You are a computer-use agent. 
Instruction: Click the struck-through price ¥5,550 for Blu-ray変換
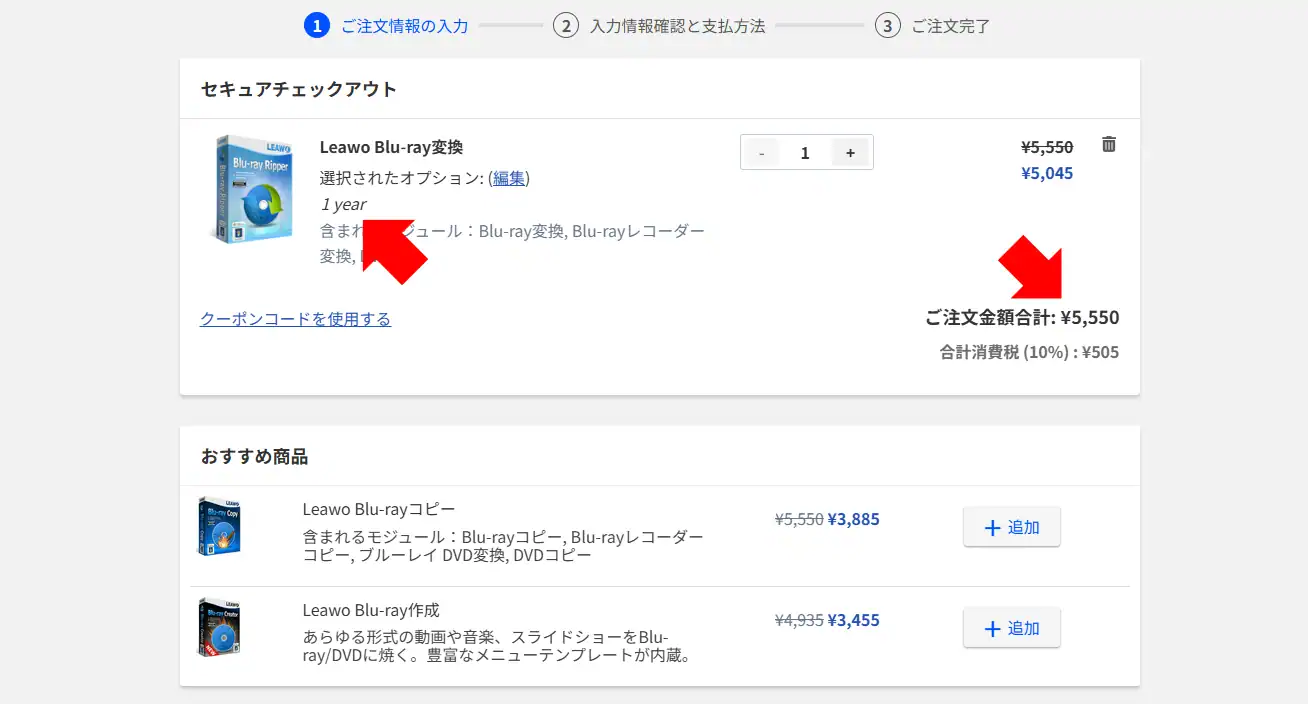click(1047, 147)
